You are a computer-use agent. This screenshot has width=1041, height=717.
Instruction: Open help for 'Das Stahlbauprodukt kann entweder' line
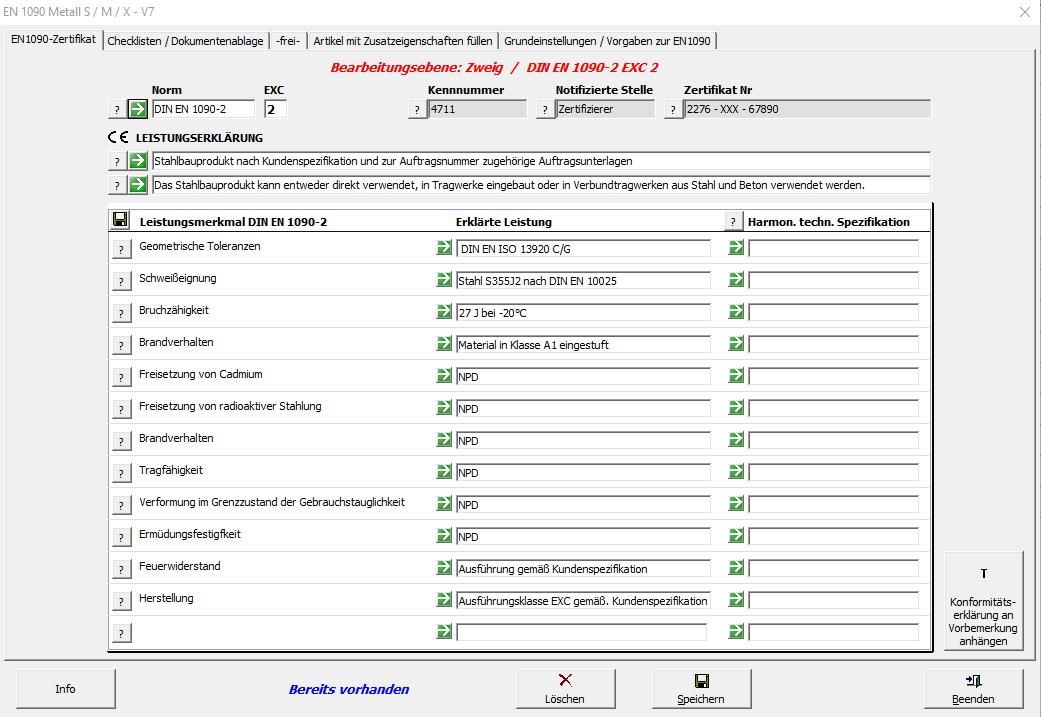117,185
